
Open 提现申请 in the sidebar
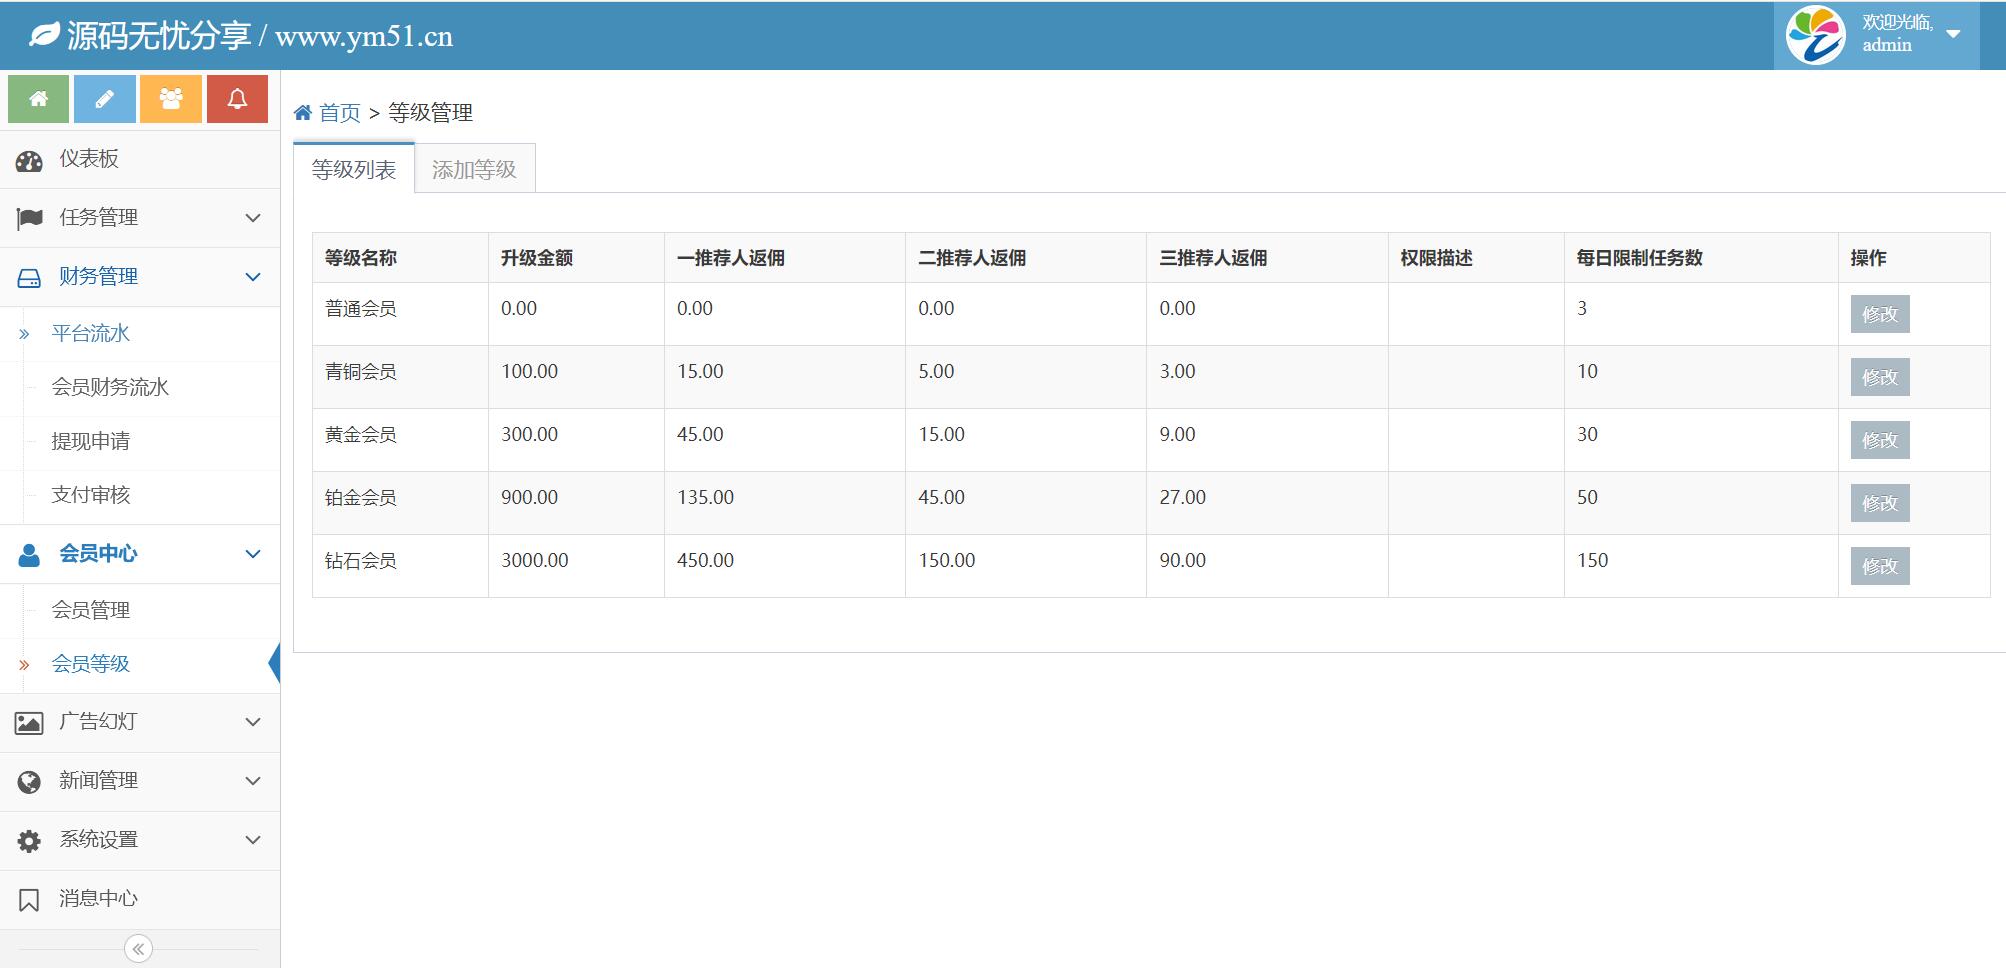point(91,441)
